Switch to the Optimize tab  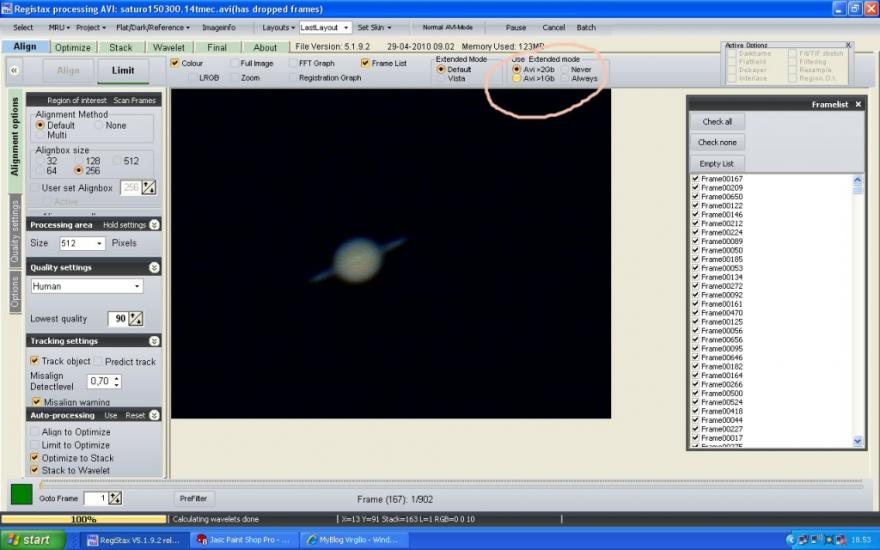click(72, 48)
